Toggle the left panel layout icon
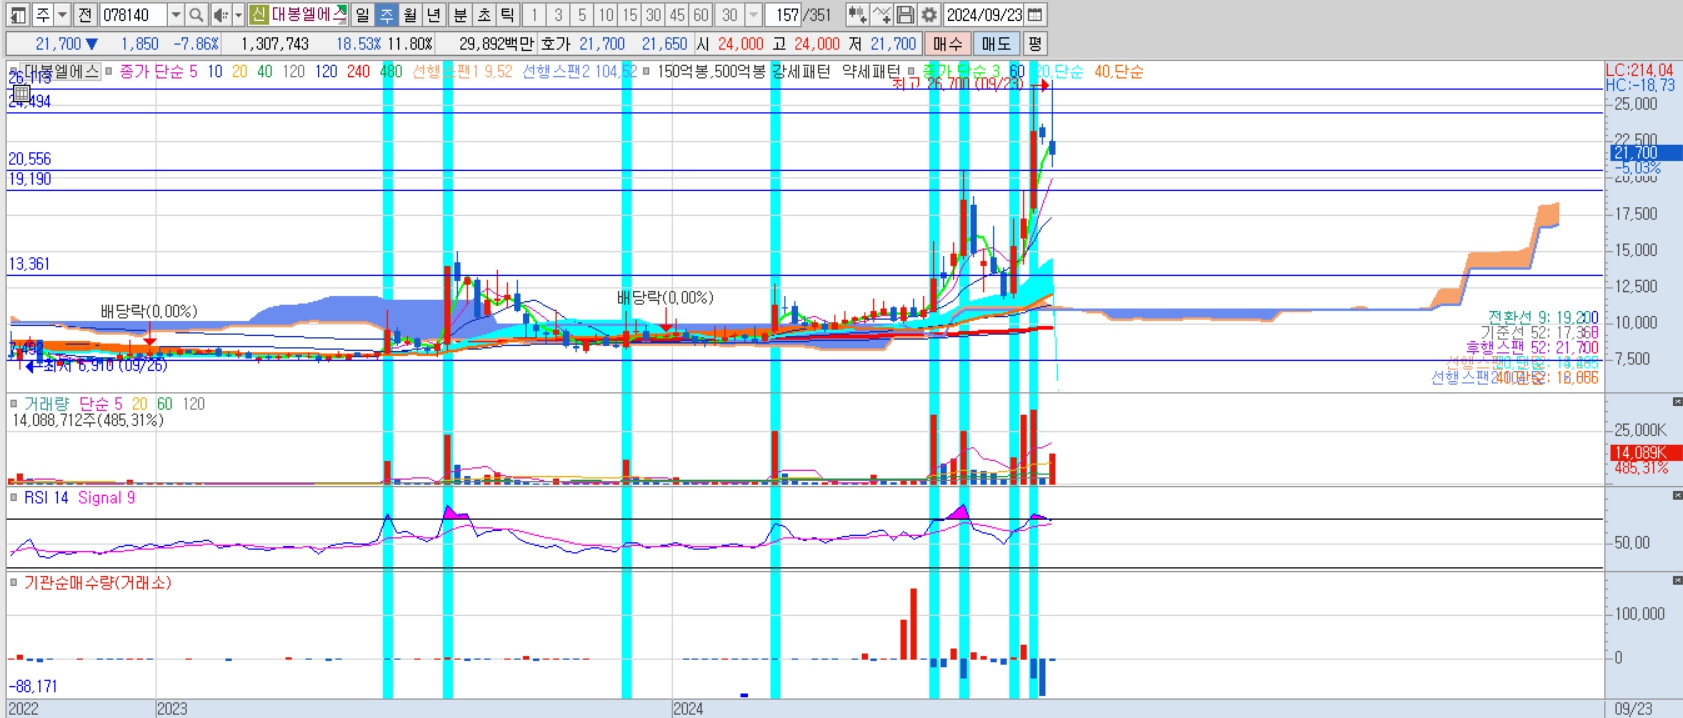The width and height of the screenshot is (1683, 718). tap(18, 15)
